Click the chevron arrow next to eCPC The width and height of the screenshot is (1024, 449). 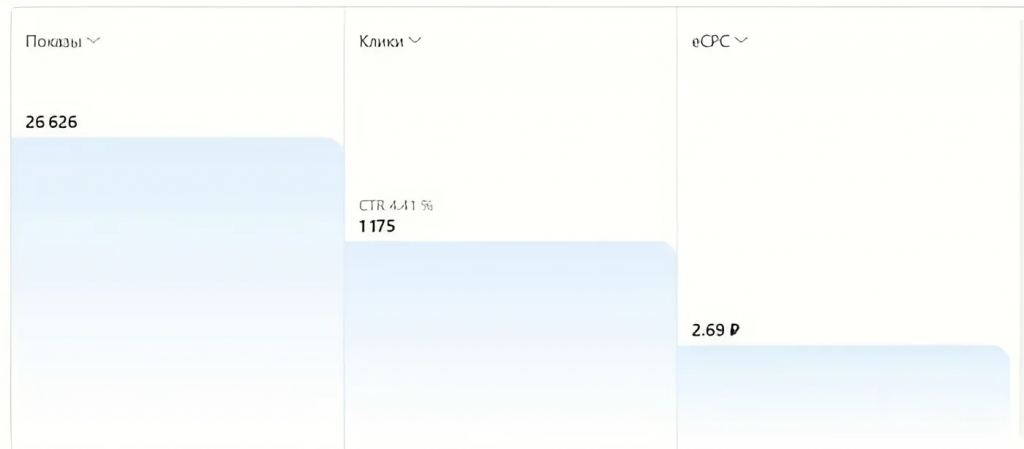coord(742,41)
